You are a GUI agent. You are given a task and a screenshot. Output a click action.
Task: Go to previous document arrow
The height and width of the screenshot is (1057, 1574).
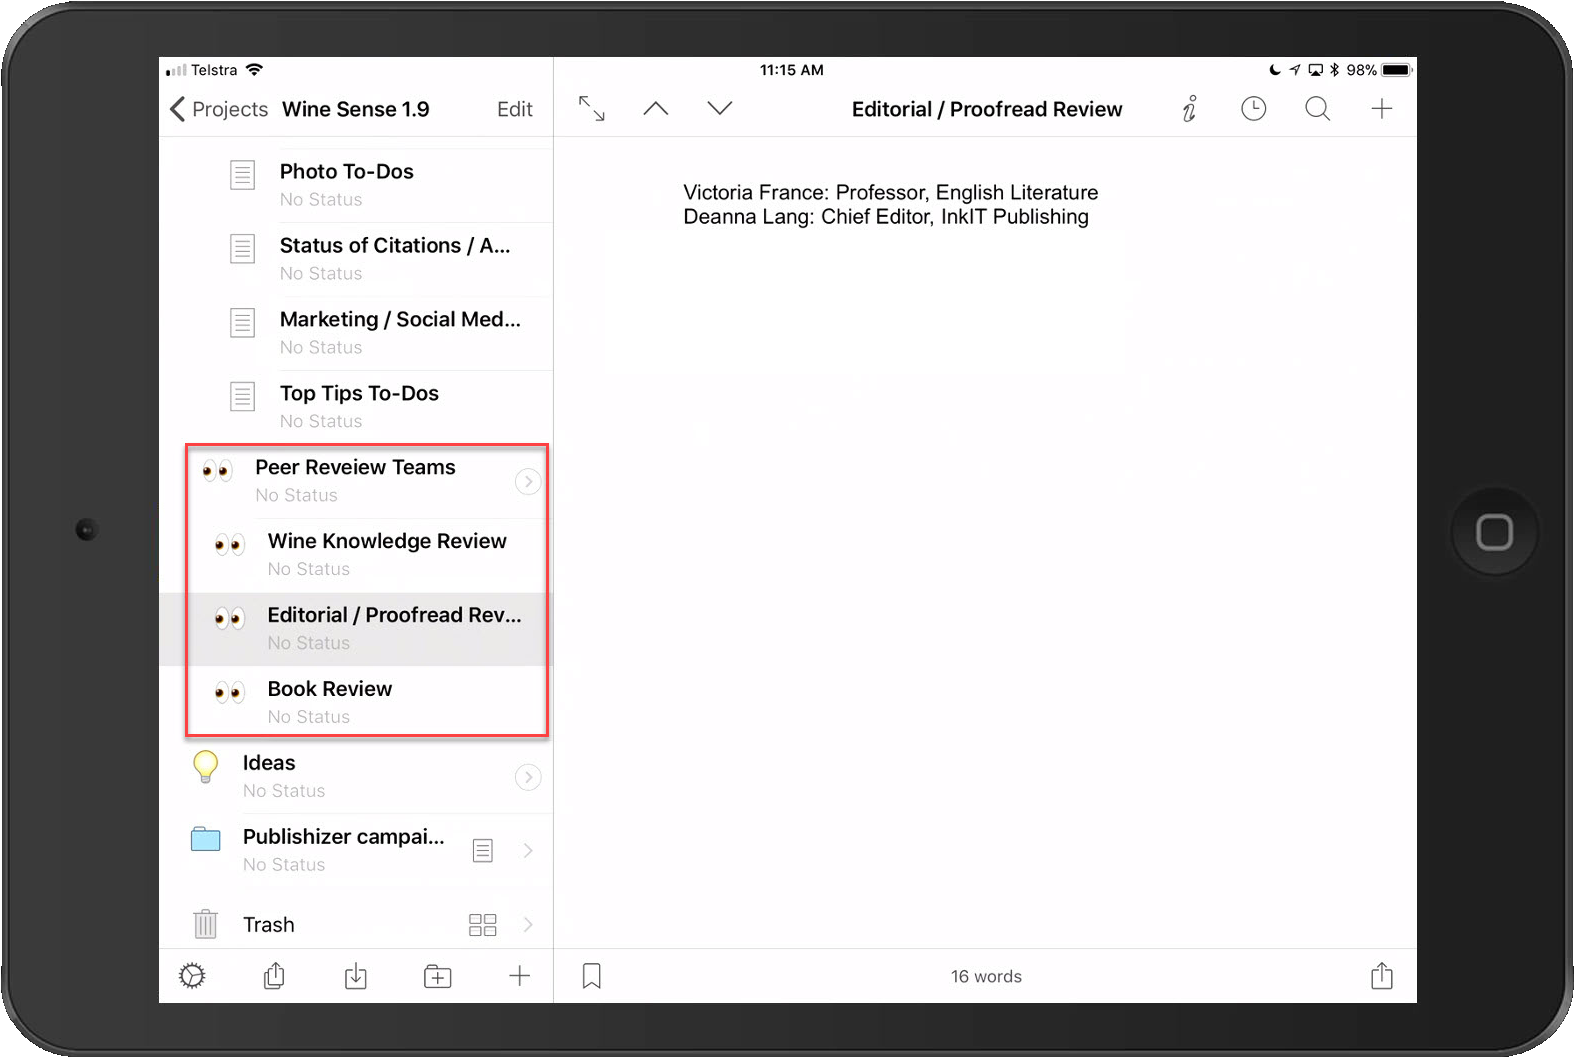pyautogui.click(x=656, y=109)
